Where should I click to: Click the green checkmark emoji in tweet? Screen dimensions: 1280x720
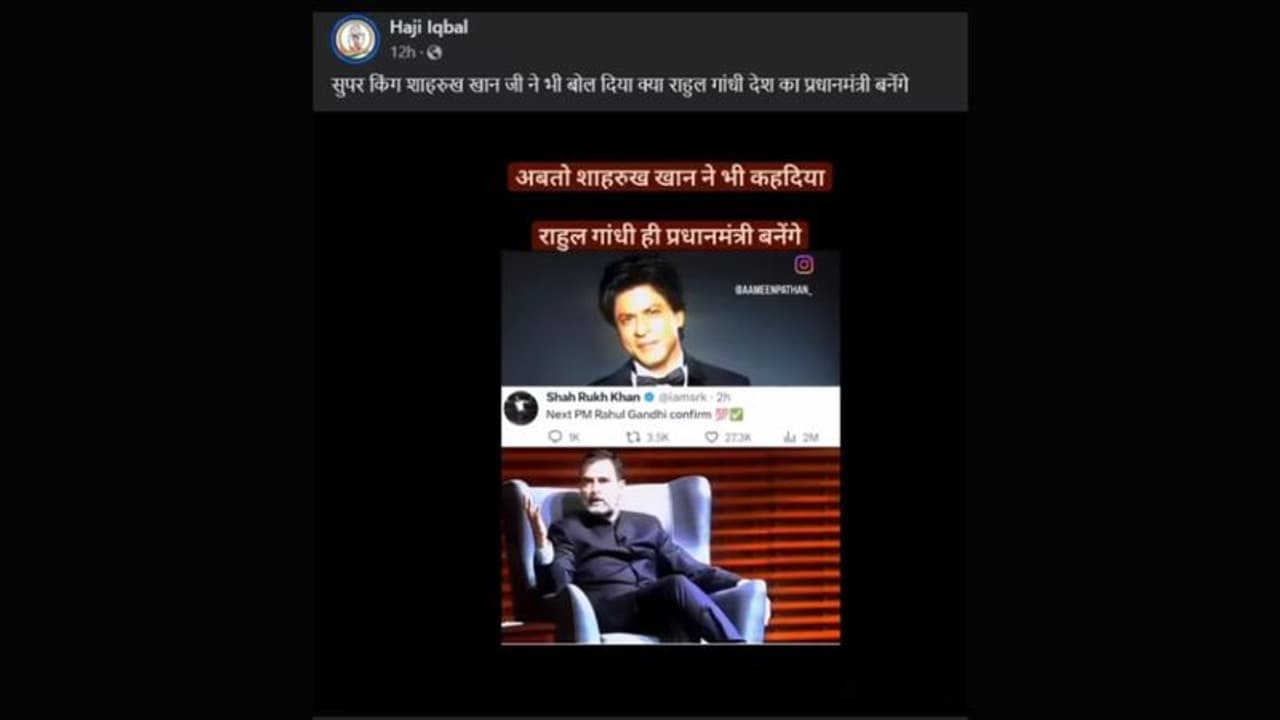tap(737, 414)
